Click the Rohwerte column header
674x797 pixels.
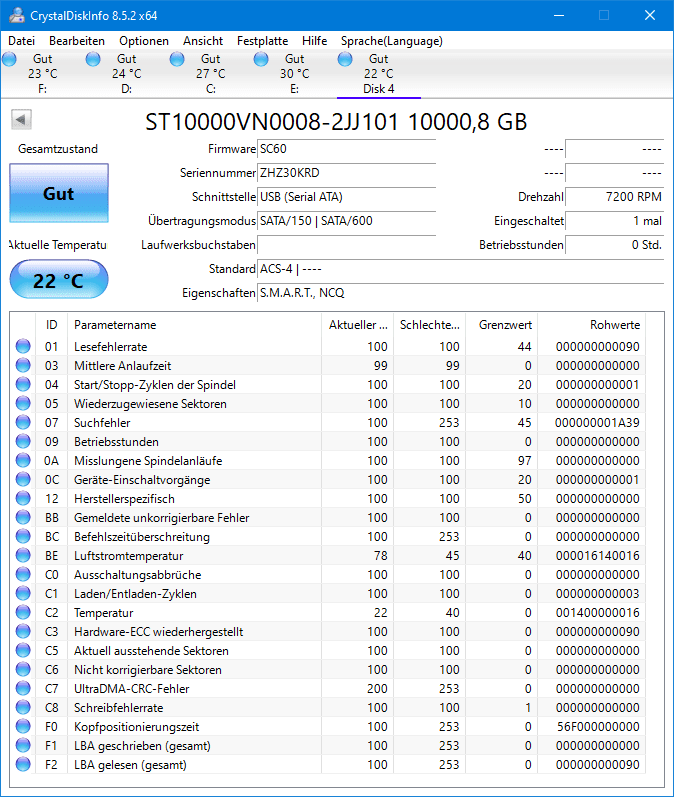pyautogui.click(x=592, y=325)
